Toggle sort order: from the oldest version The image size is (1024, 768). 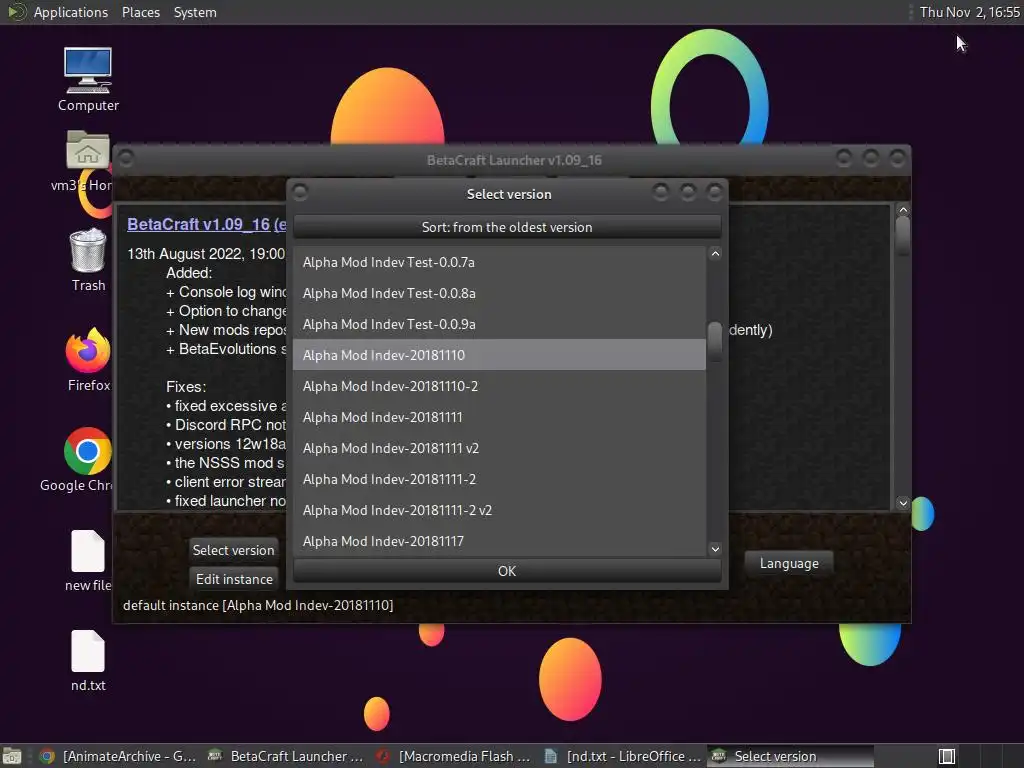tap(507, 227)
